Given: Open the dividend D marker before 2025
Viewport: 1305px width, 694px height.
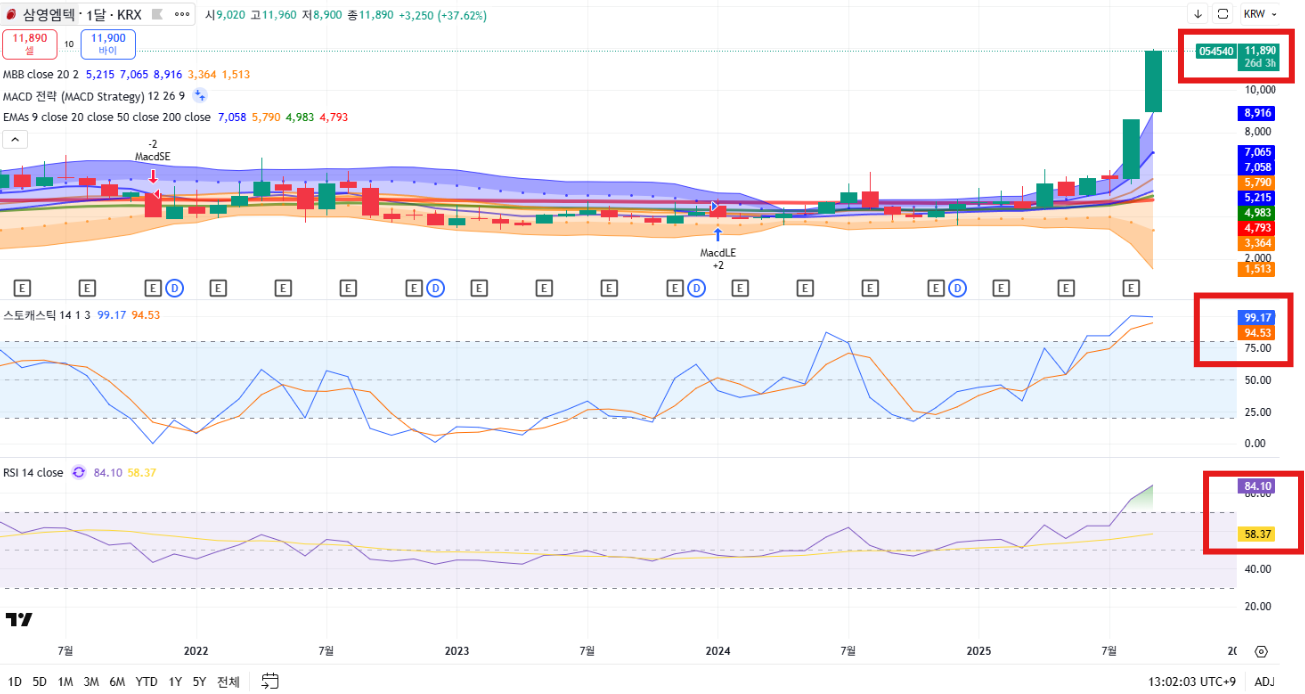Looking at the screenshot, I should [957, 288].
